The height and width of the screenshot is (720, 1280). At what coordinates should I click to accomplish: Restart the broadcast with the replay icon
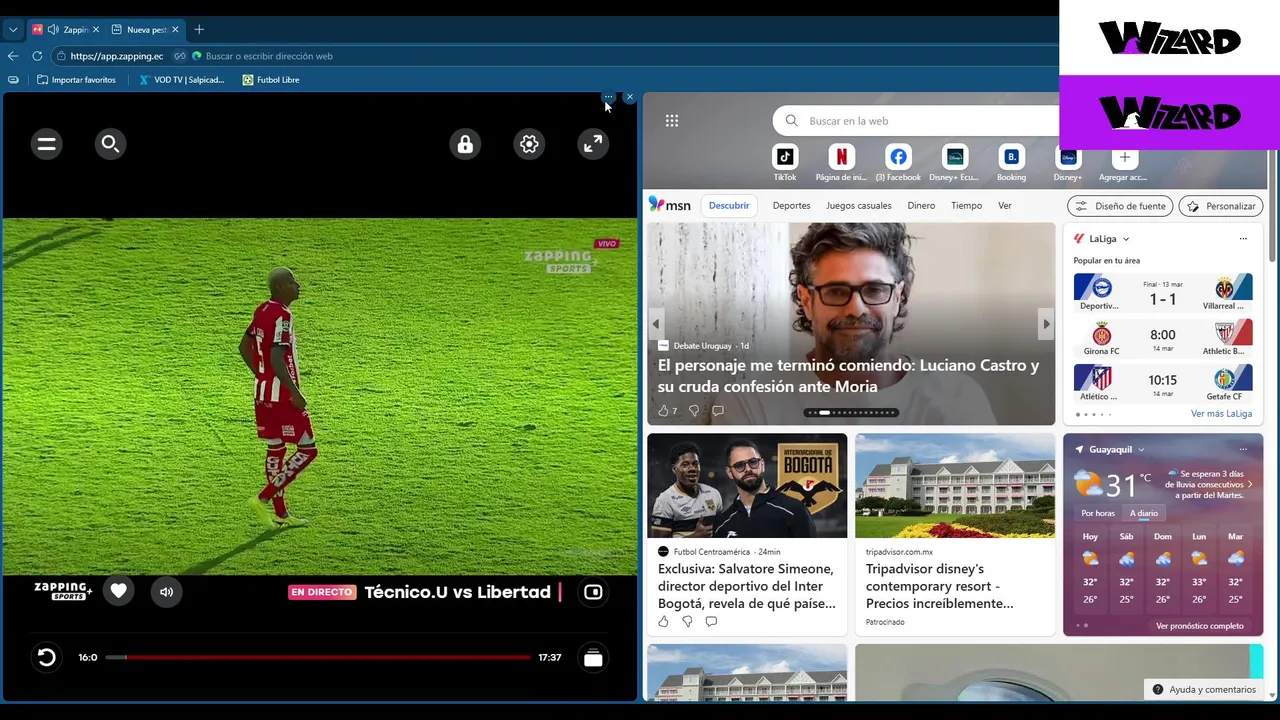click(46, 657)
